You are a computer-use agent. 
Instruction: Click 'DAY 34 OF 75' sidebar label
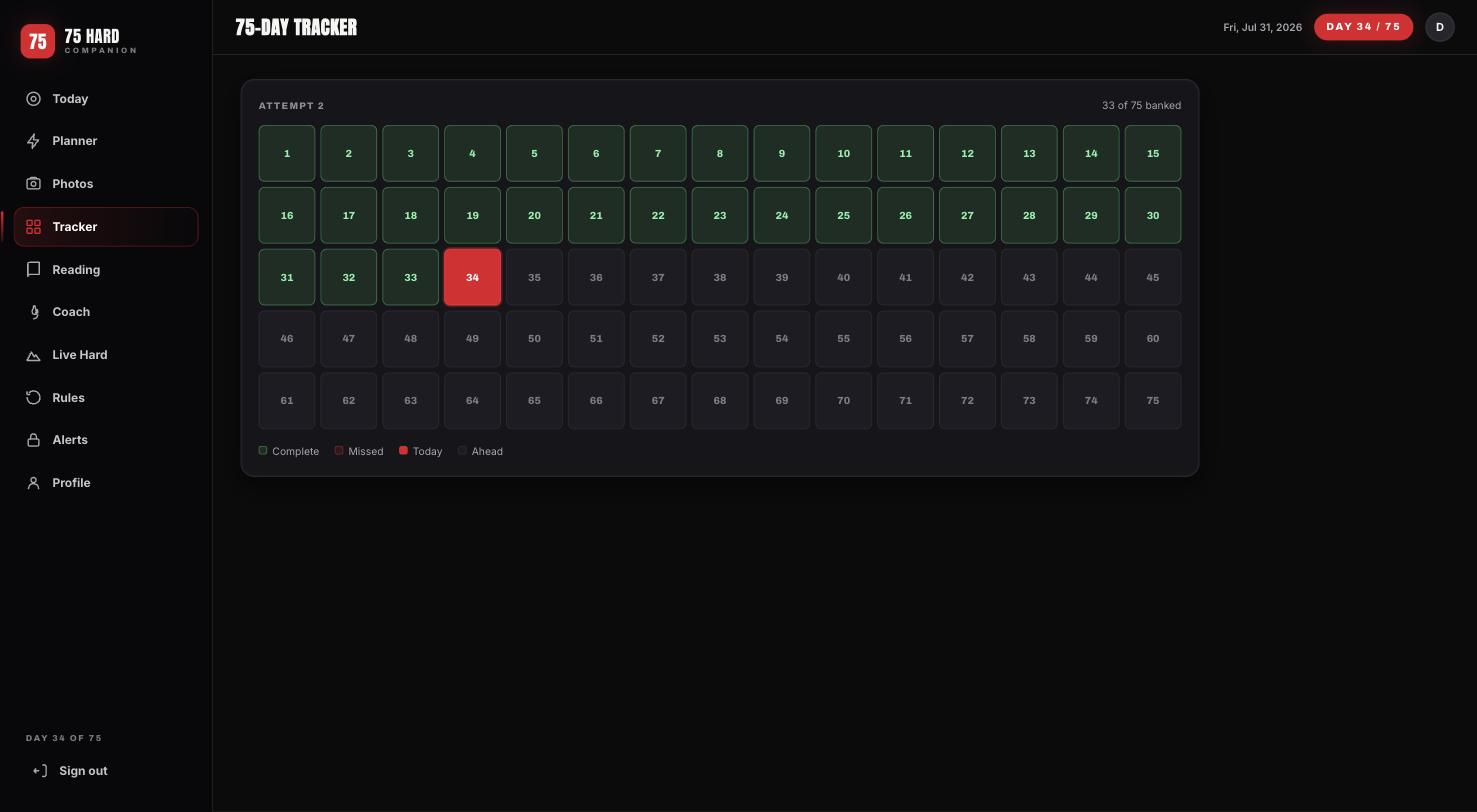click(x=64, y=738)
